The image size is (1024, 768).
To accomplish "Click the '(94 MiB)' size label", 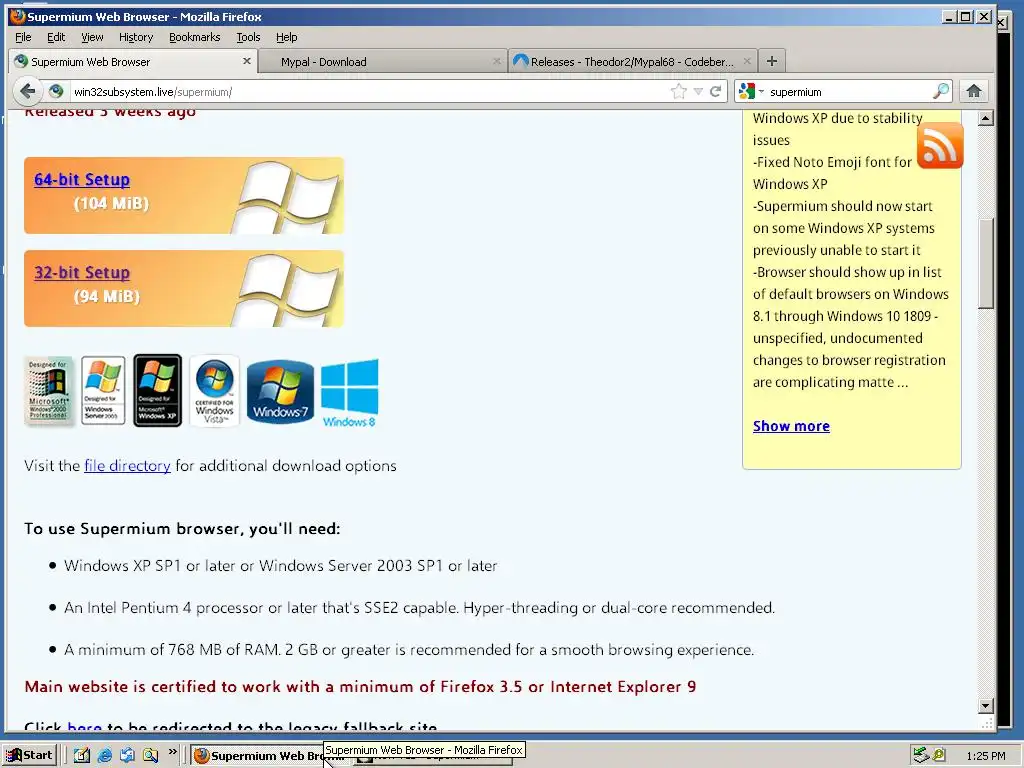I will tap(106, 296).
